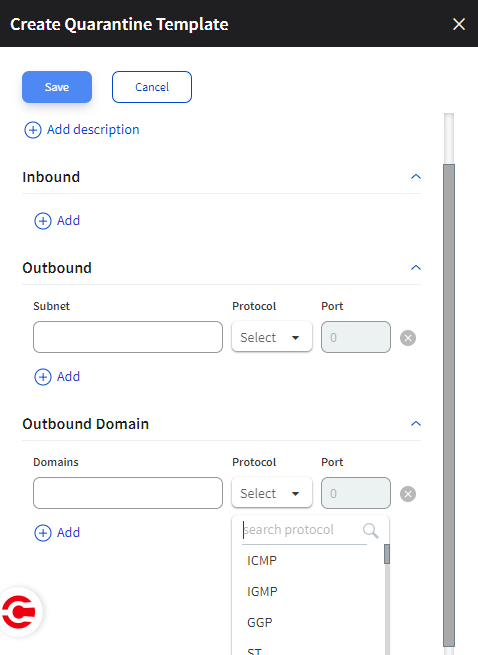The width and height of the screenshot is (478, 655).
Task: Click the plus icon beside Add description
Action: coord(33,130)
